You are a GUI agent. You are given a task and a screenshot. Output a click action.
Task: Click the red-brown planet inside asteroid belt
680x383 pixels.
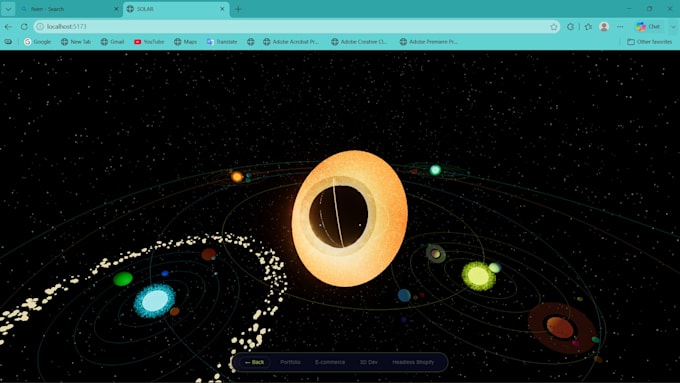[209, 254]
